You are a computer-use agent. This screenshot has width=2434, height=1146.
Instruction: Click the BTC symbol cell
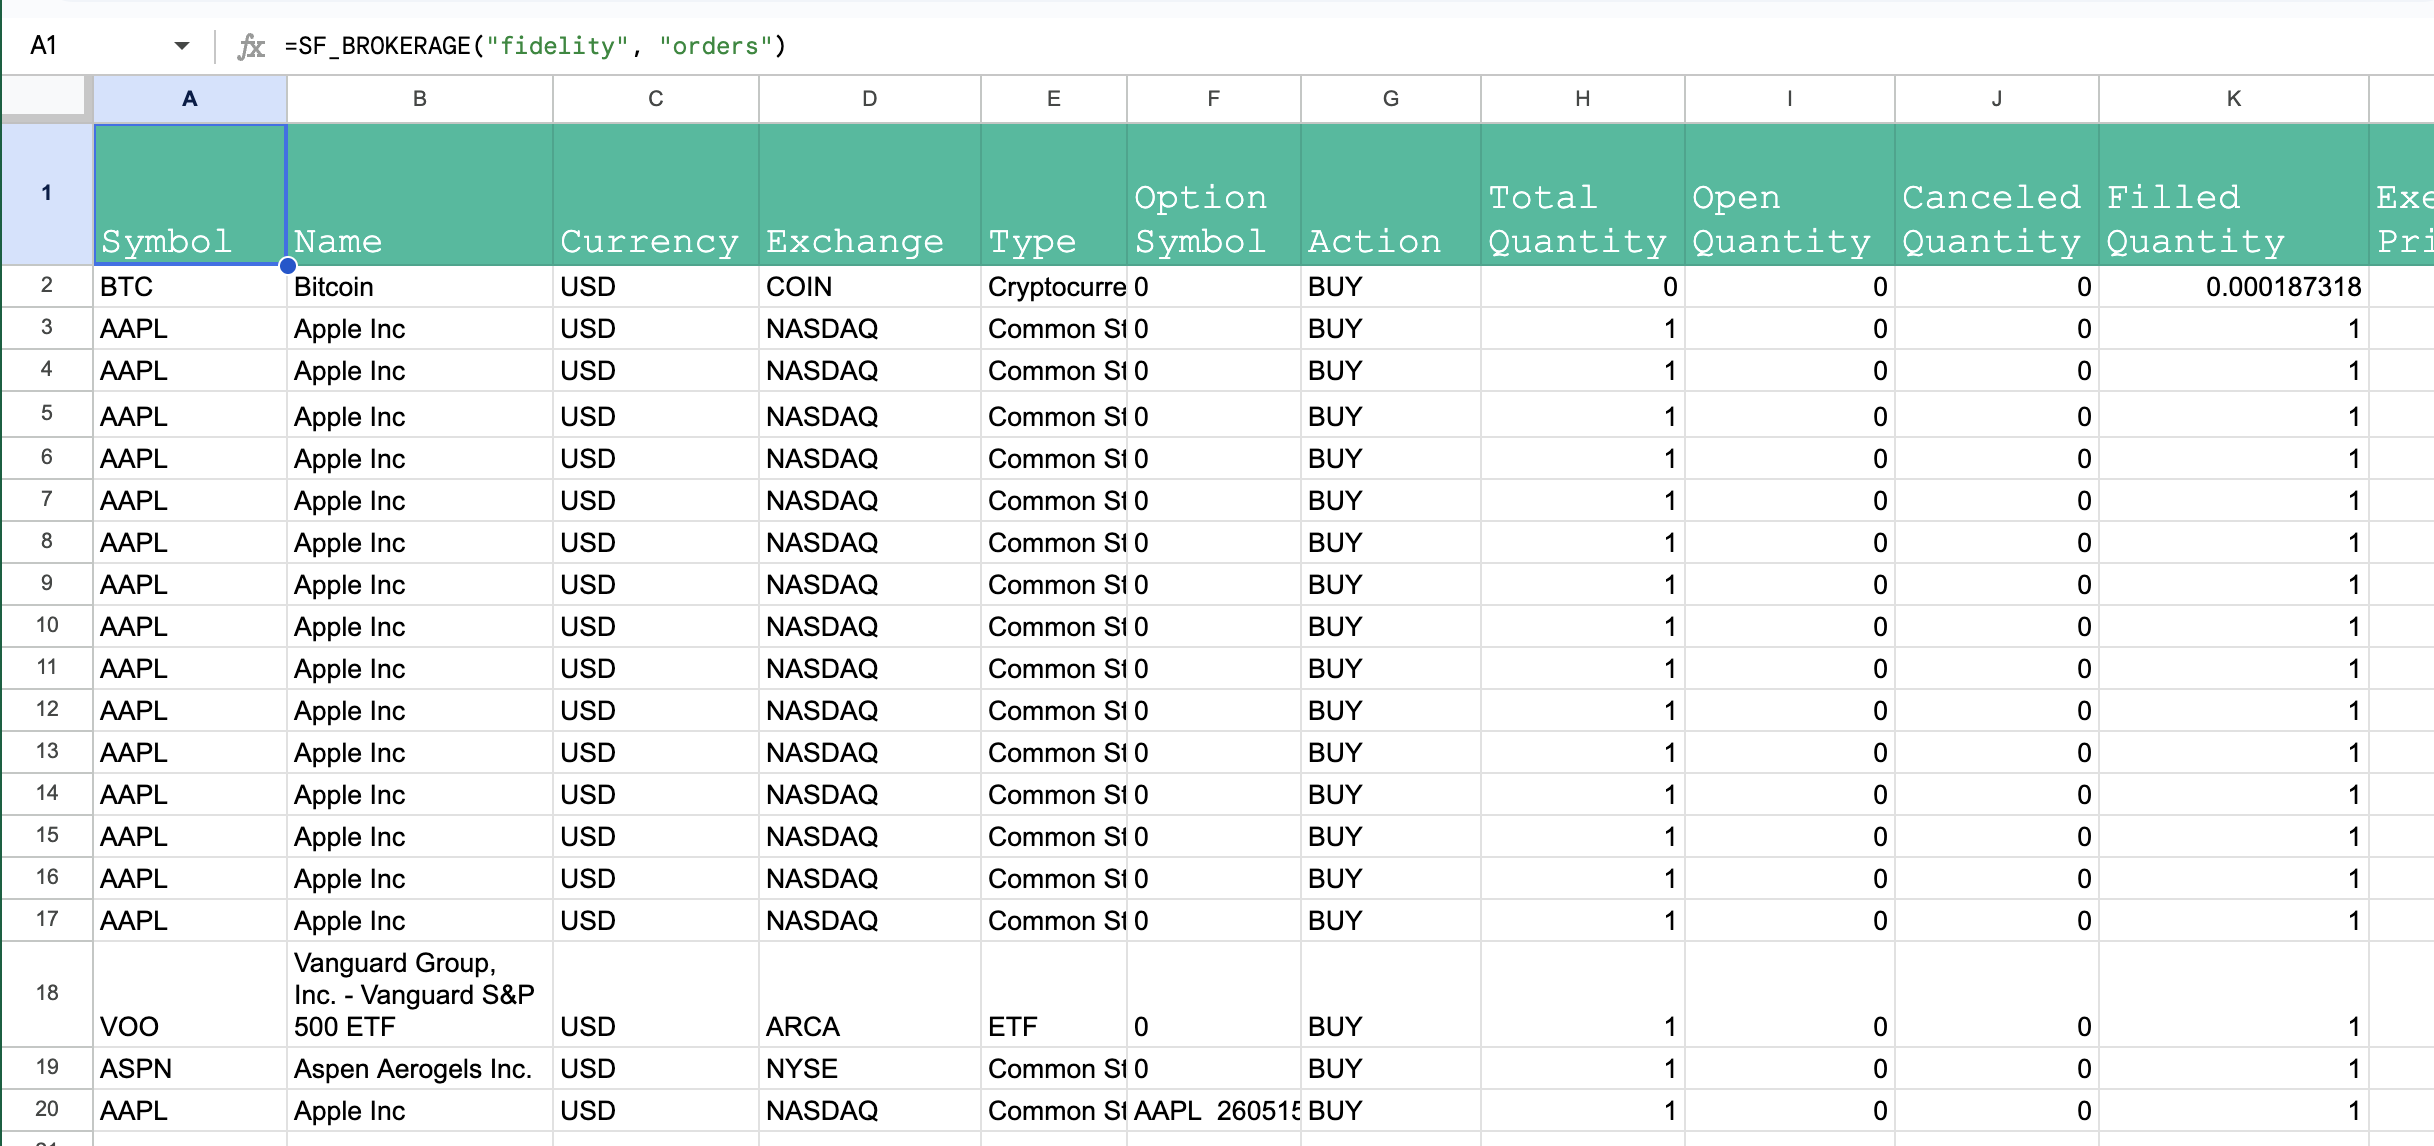tap(190, 287)
